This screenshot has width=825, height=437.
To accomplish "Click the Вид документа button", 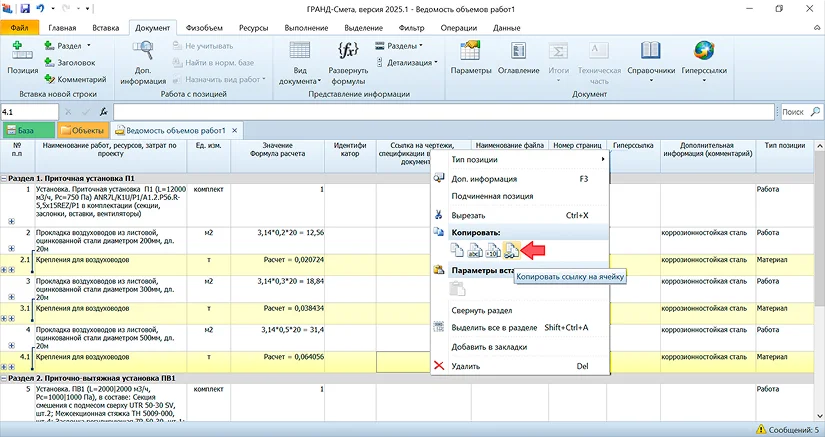I will (x=299, y=63).
